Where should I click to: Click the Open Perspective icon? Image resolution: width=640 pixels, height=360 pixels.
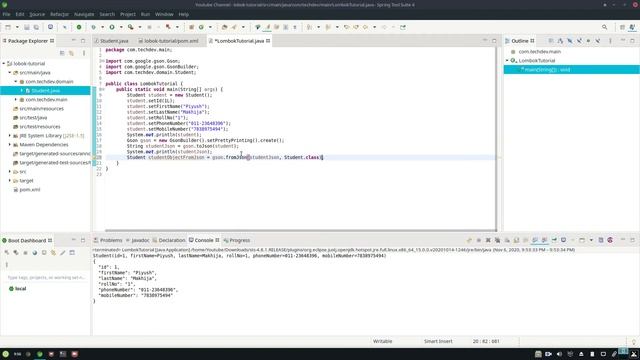click(x=622, y=27)
